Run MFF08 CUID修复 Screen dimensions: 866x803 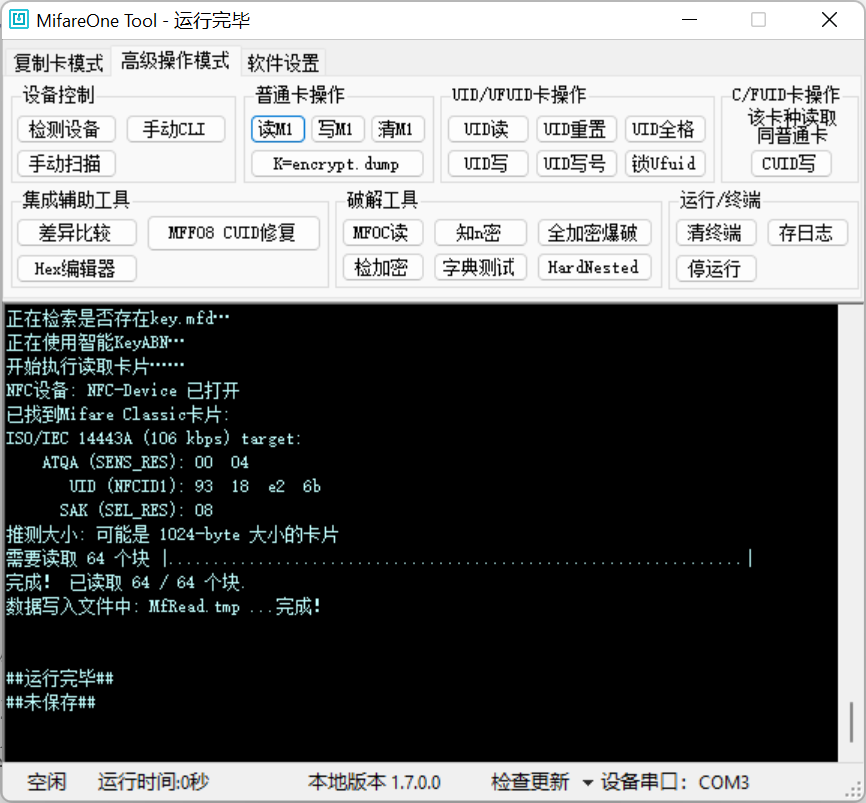click(x=233, y=233)
